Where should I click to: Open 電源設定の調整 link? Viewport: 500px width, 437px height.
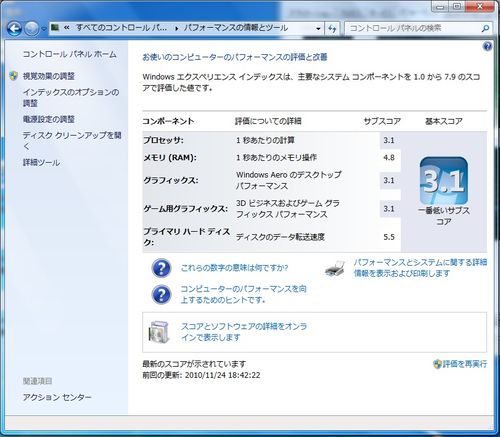point(49,119)
